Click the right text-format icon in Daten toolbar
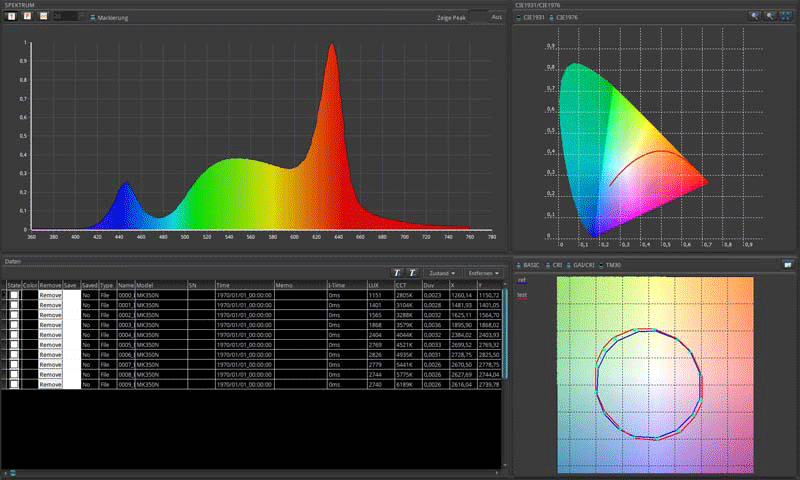Image resolution: width=800 pixels, height=480 pixels. 411,273
